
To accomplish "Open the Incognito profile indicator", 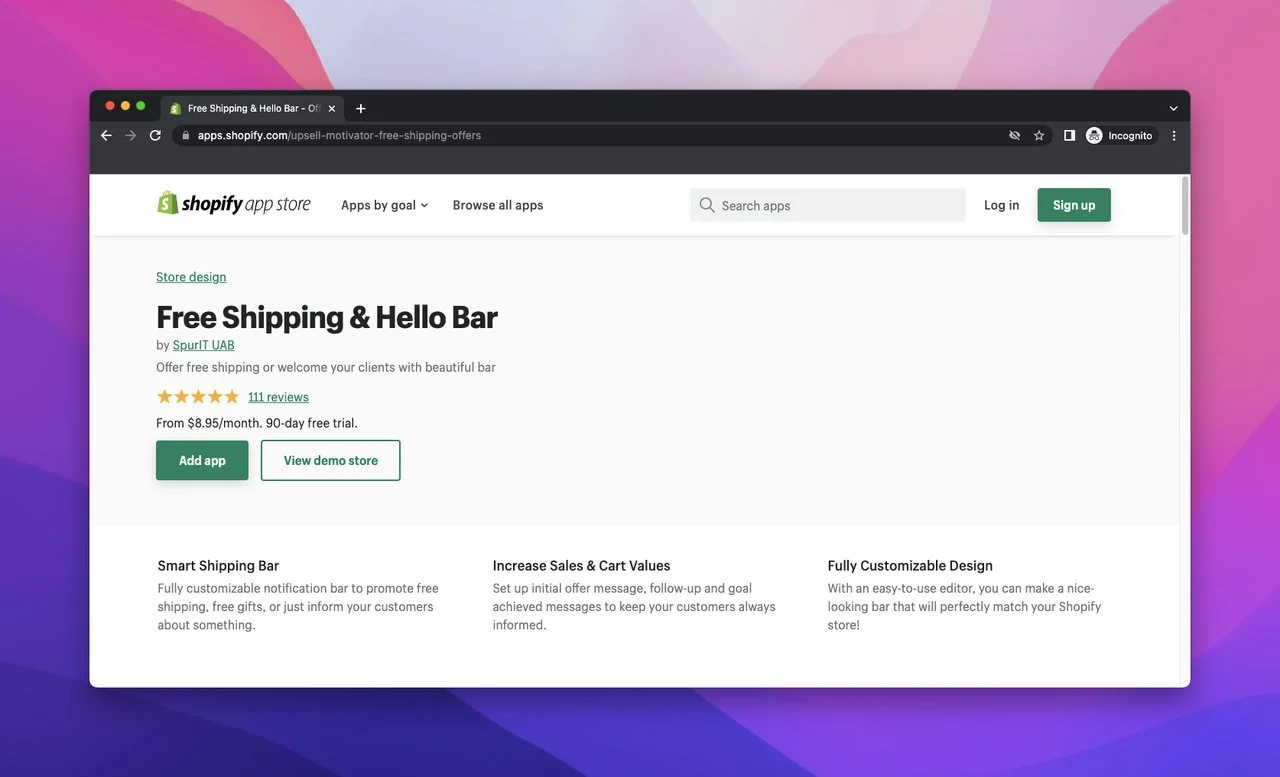I will 1120,135.
